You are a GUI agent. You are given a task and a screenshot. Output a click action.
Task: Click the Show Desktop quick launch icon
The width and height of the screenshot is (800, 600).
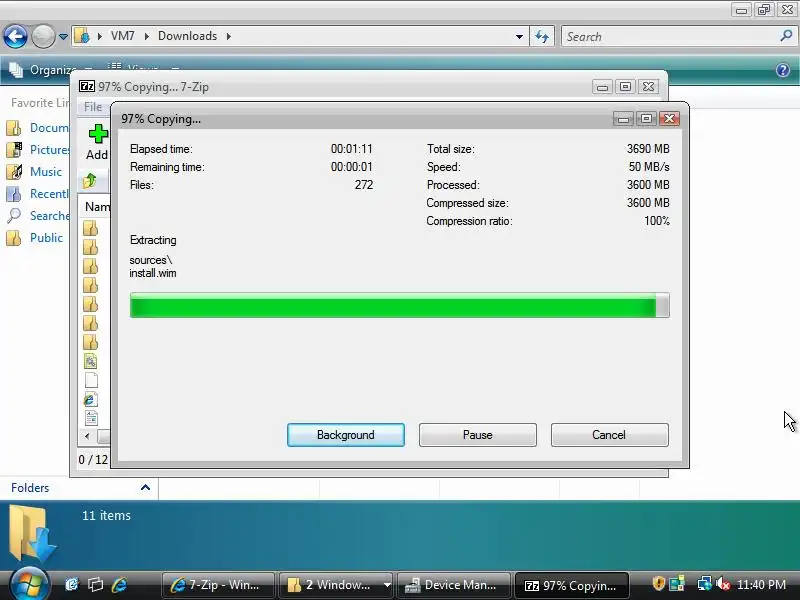[x=71, y=584]
